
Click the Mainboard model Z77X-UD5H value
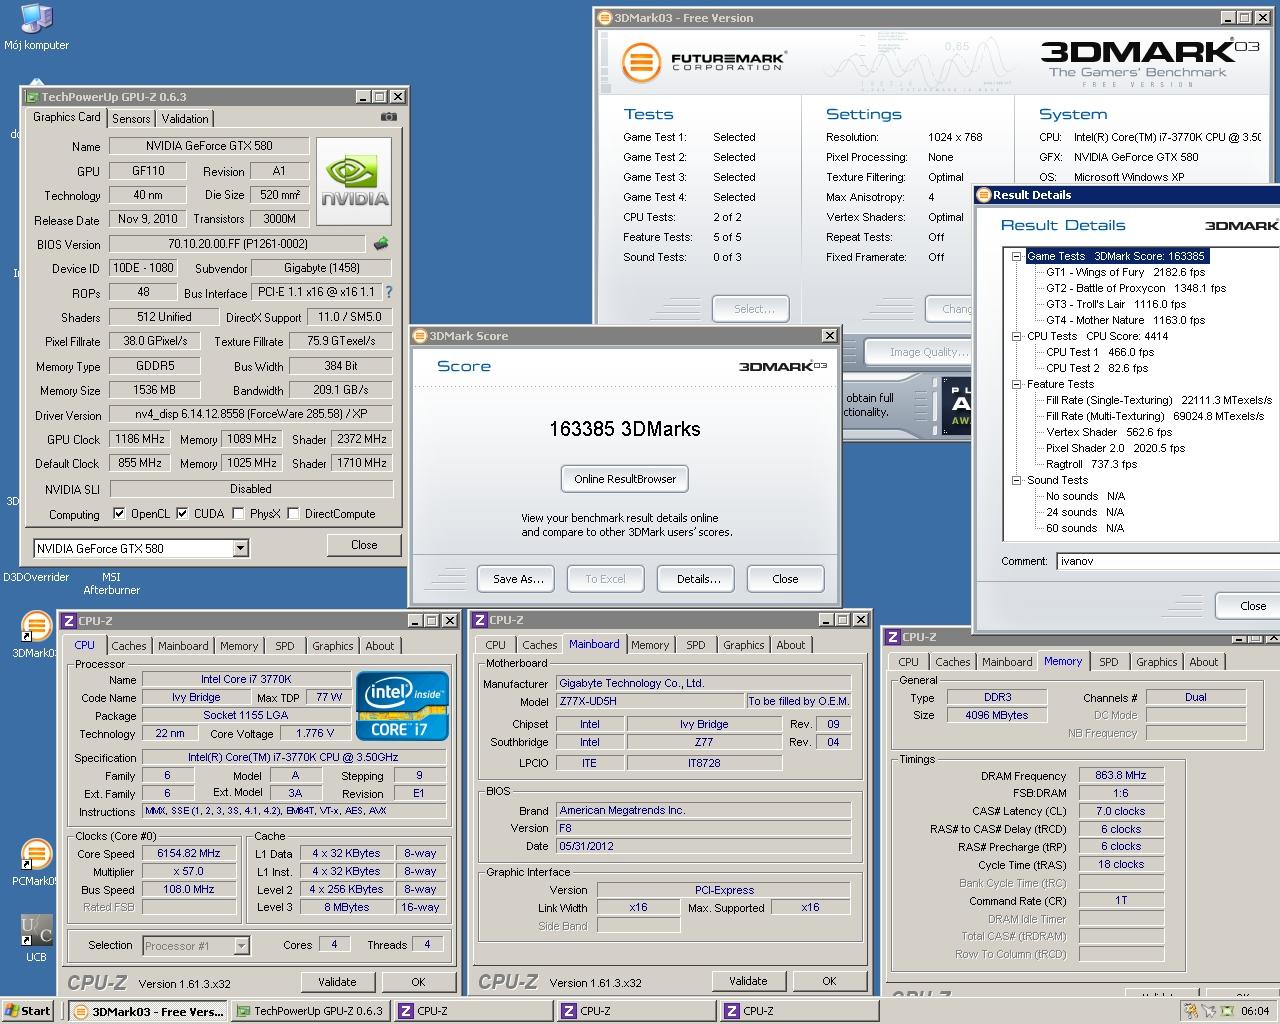[x=648, y=701]
